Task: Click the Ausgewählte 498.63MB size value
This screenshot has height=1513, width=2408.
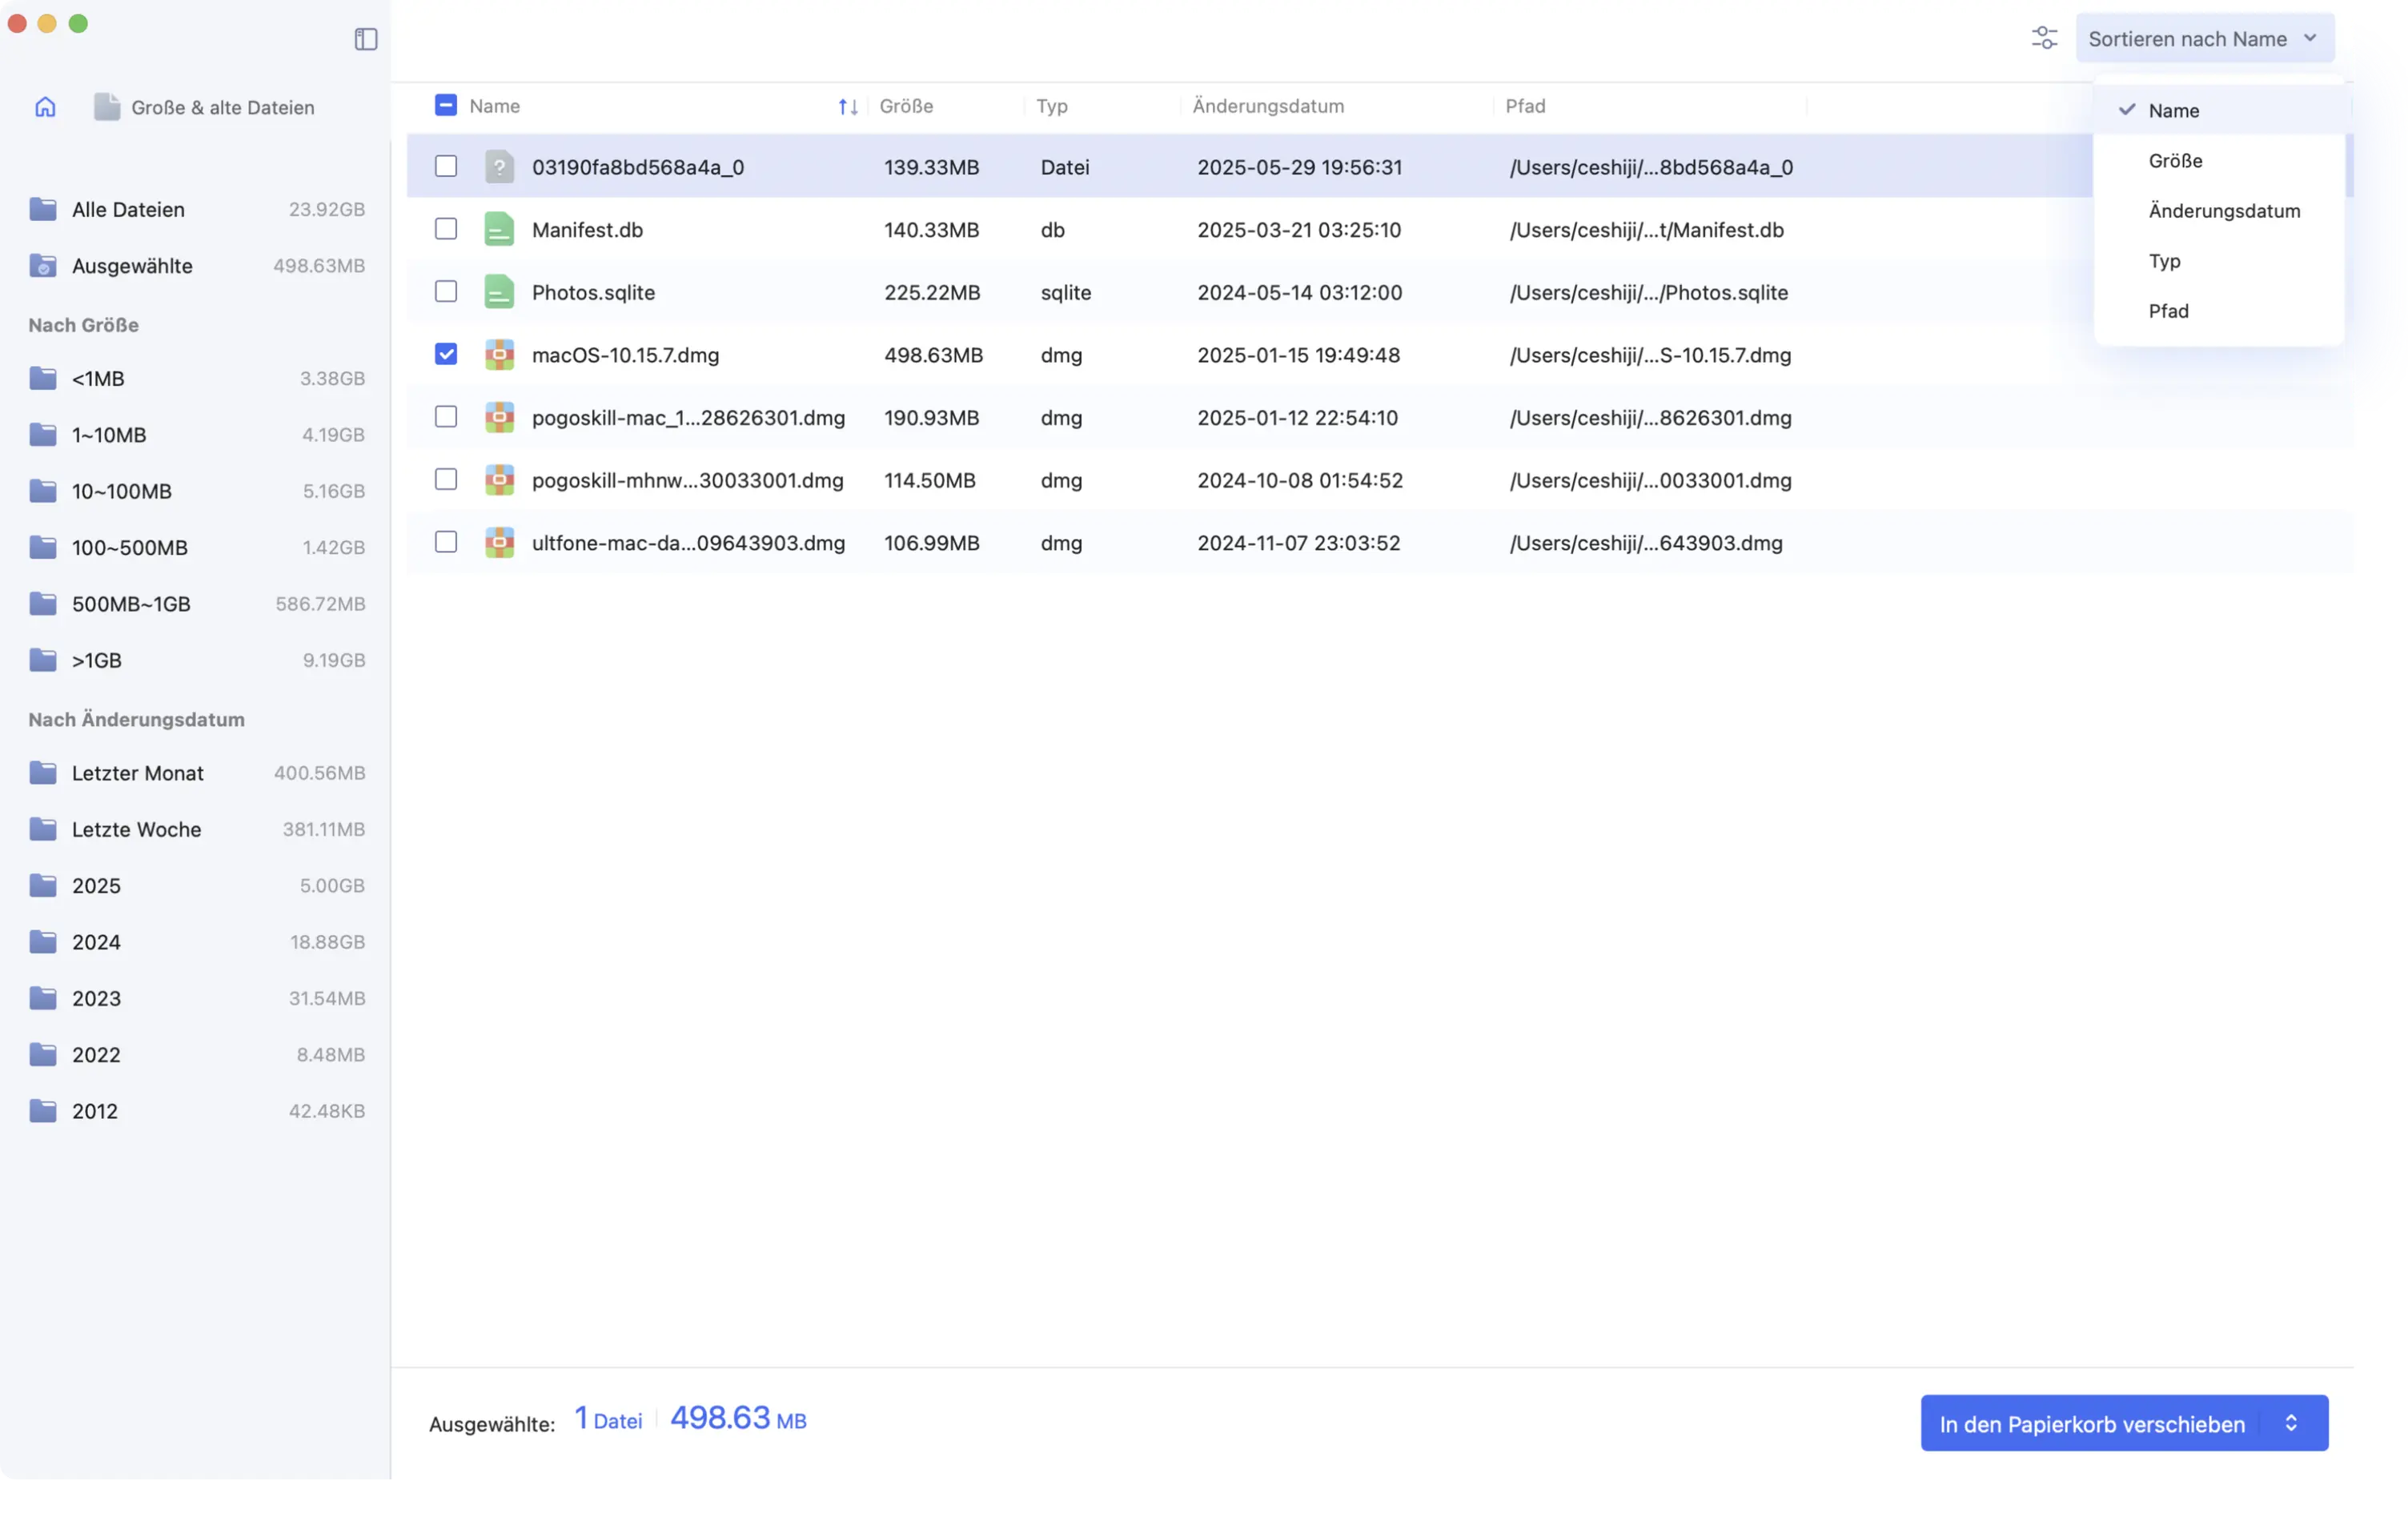Action: (319, 265)
